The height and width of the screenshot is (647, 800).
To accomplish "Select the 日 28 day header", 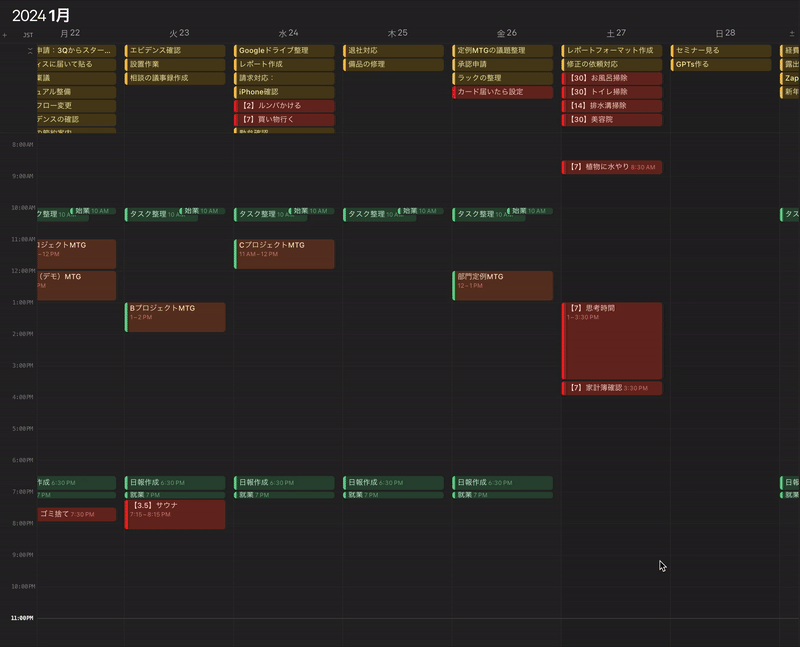I will click(725, 33).
